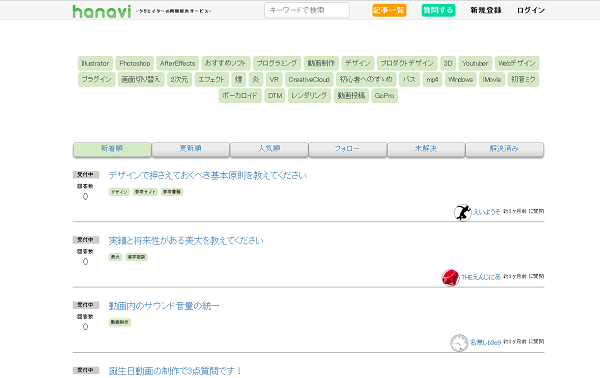Select the 3D tag
This screenshot has height=378, width=600.
point(448,63)
